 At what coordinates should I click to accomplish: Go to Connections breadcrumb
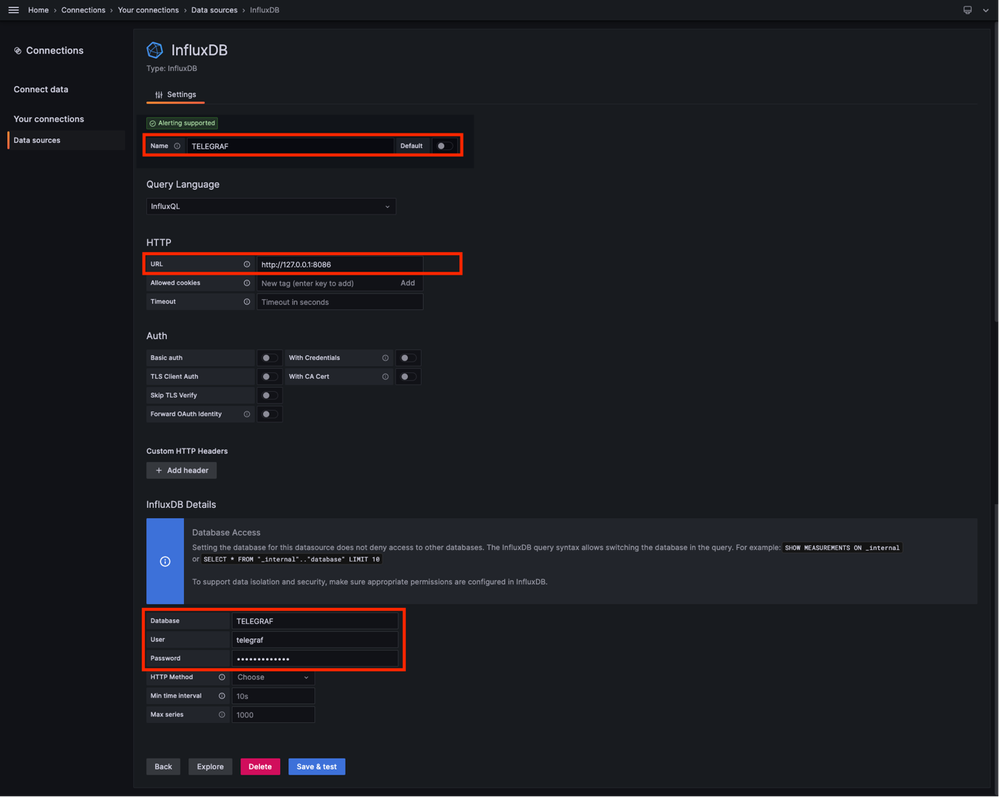pos(83,10)
